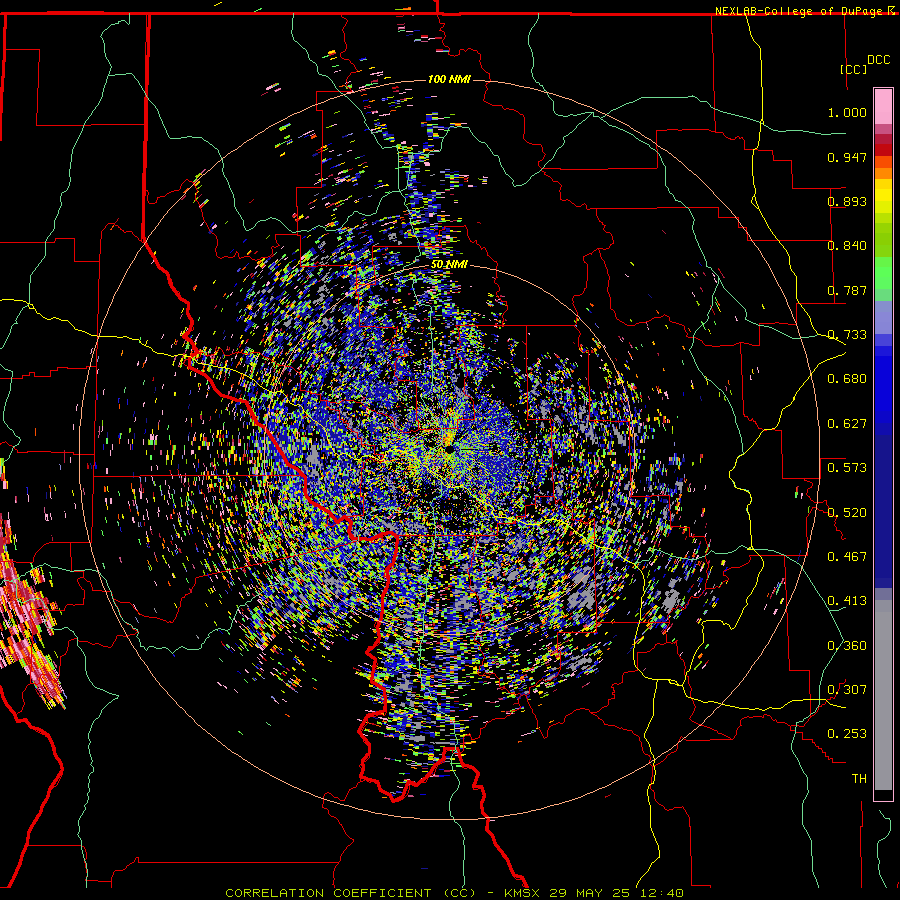900x900 pixels.
Task: Click the 0.627 scale value
Action: tap(847, 424)
